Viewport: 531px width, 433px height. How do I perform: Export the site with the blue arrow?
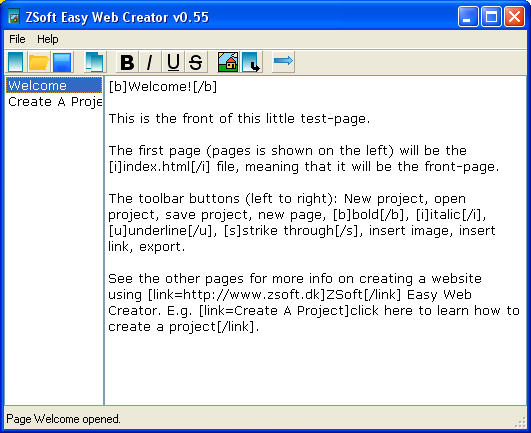(283, 62)
